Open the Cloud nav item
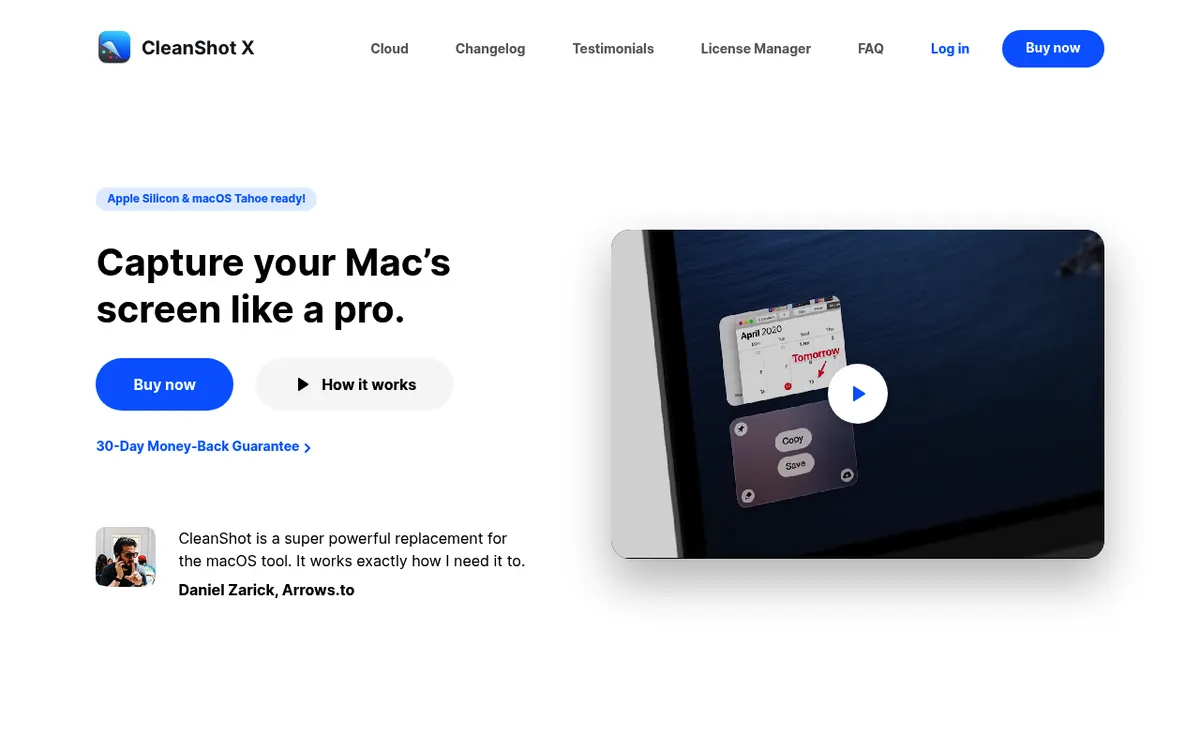 point(389,48)
